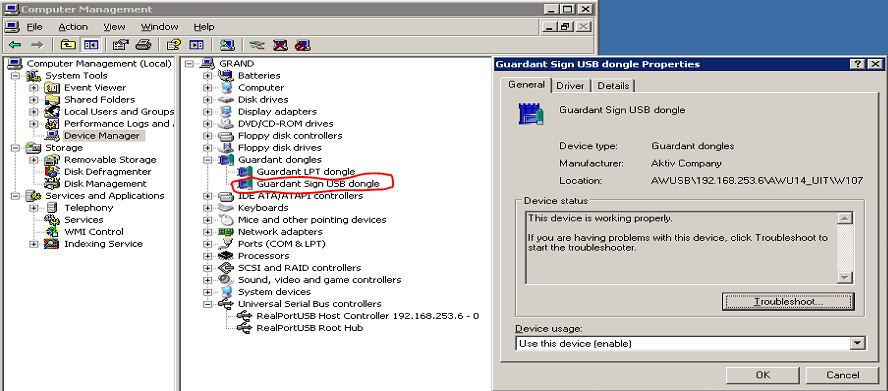888x391 pixels.
Task: Click the Processors category icon
Action: 225,256
